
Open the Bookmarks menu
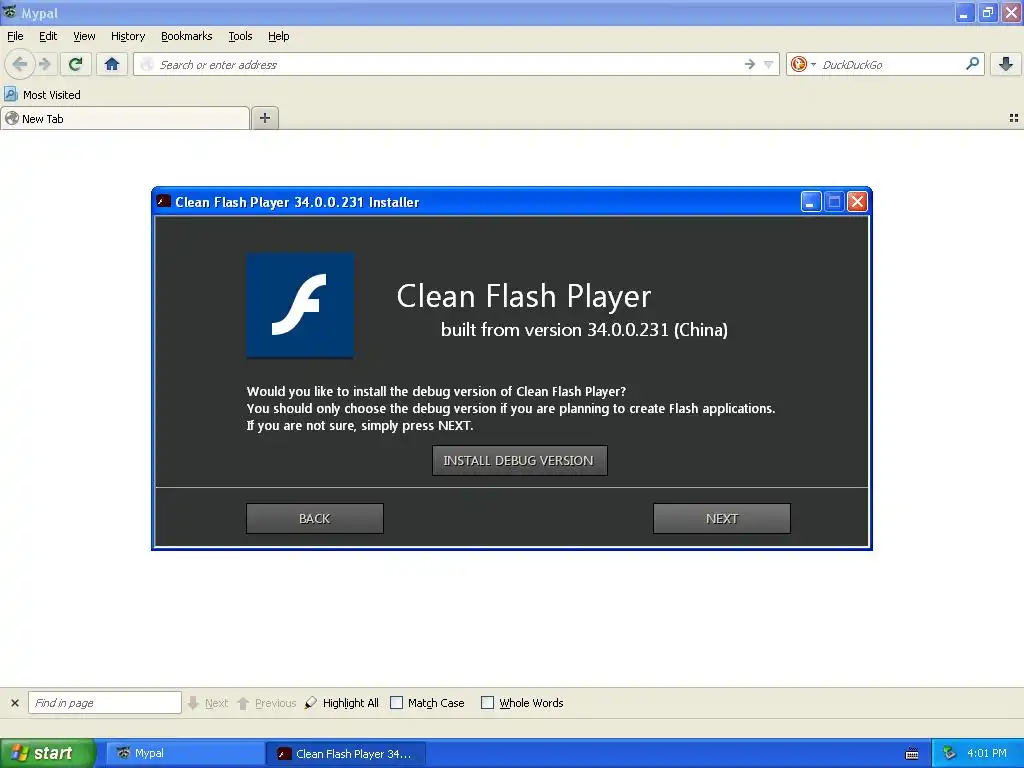[x=187, y=36]
